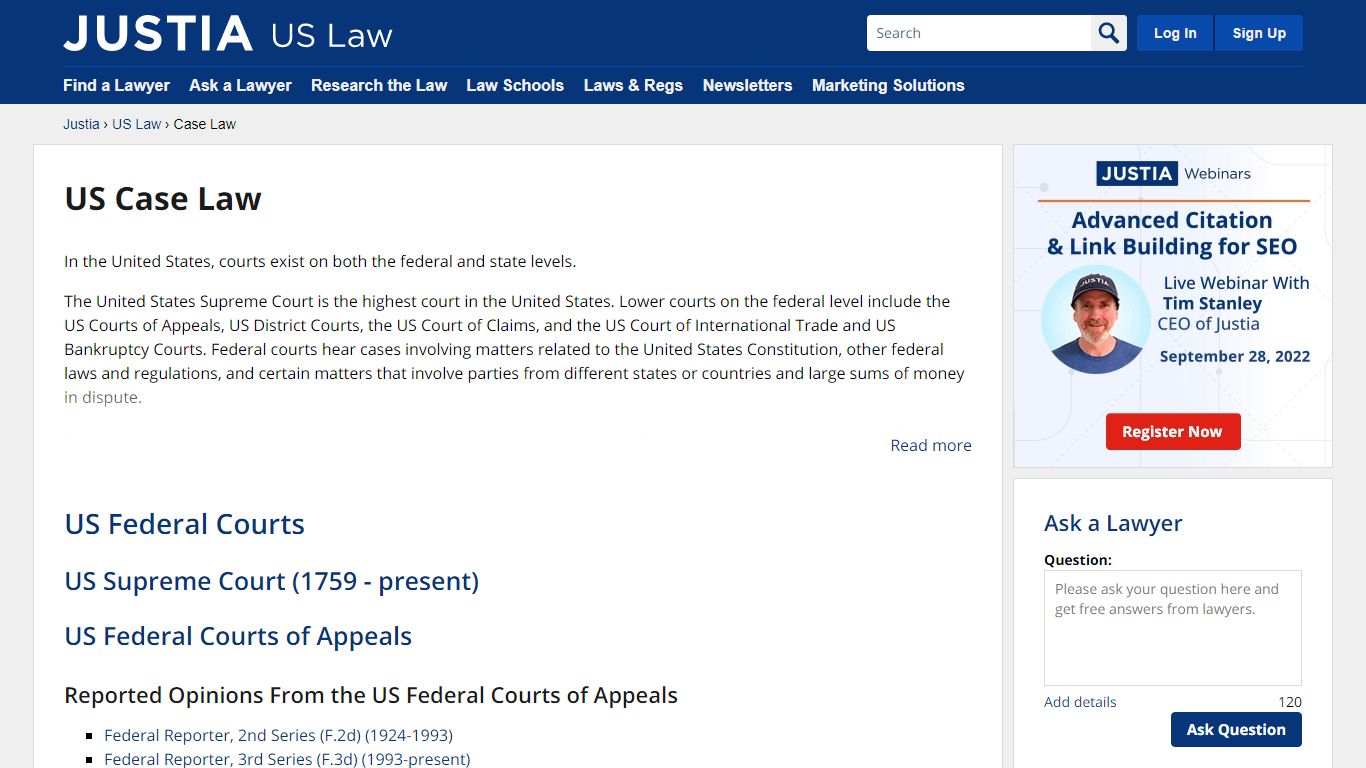This screenshot has height=768, width=1366.
Task: Open US Supreme Court (1759 - present) link
Action: 271,581
